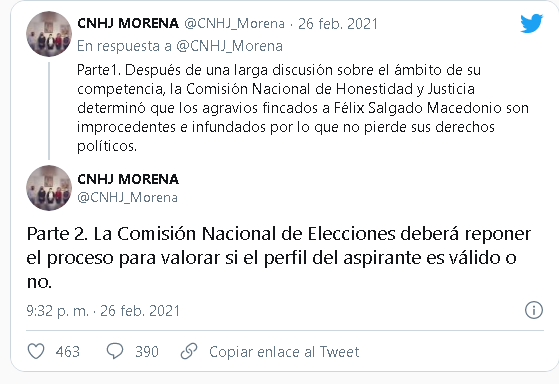Open @CNHJ_Morena handle in reply header
The image size is (559, 384).
(x=235, y=24)
